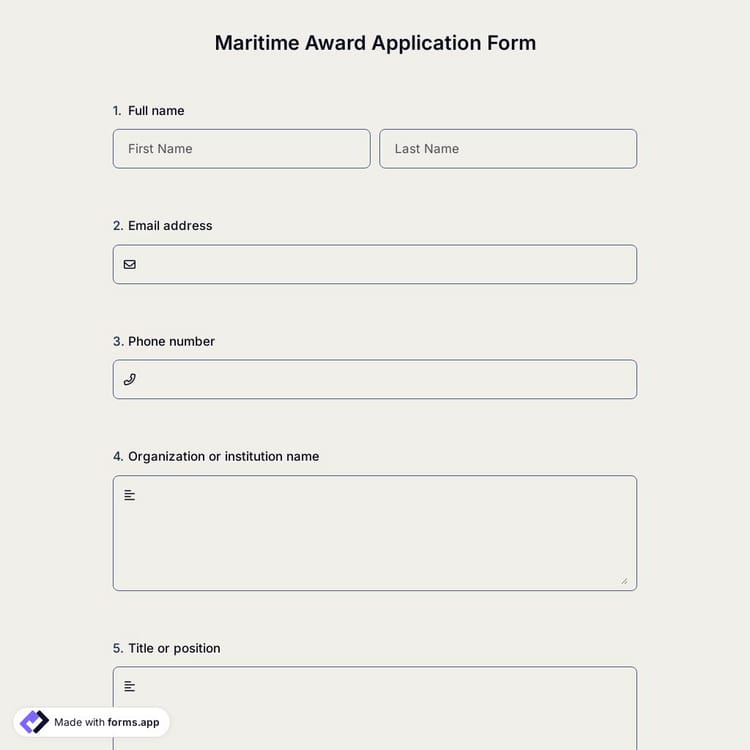This screenshot has height=750, width=750.
Task: Open the 'Made with forms.app' link text
Action: coord(106,722)
